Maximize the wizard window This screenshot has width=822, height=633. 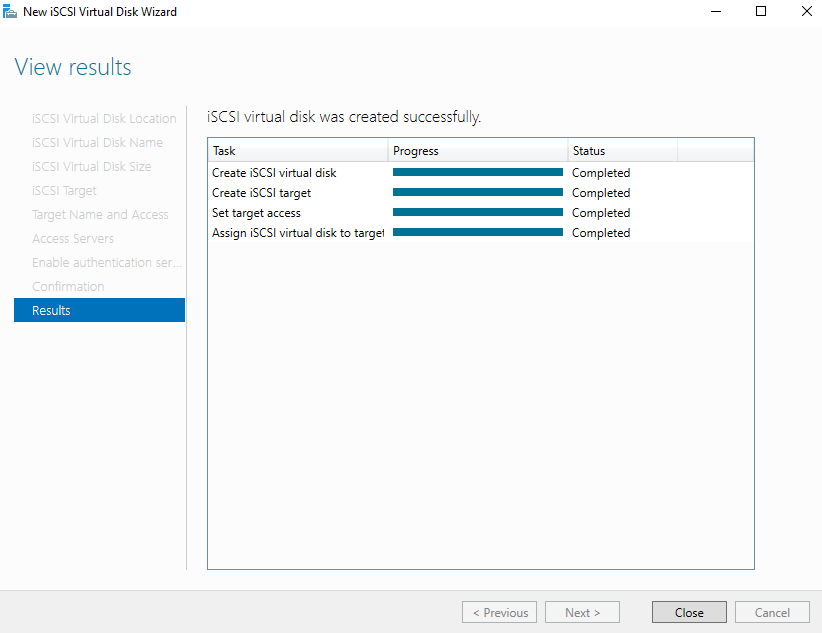[x=761, y=12]
